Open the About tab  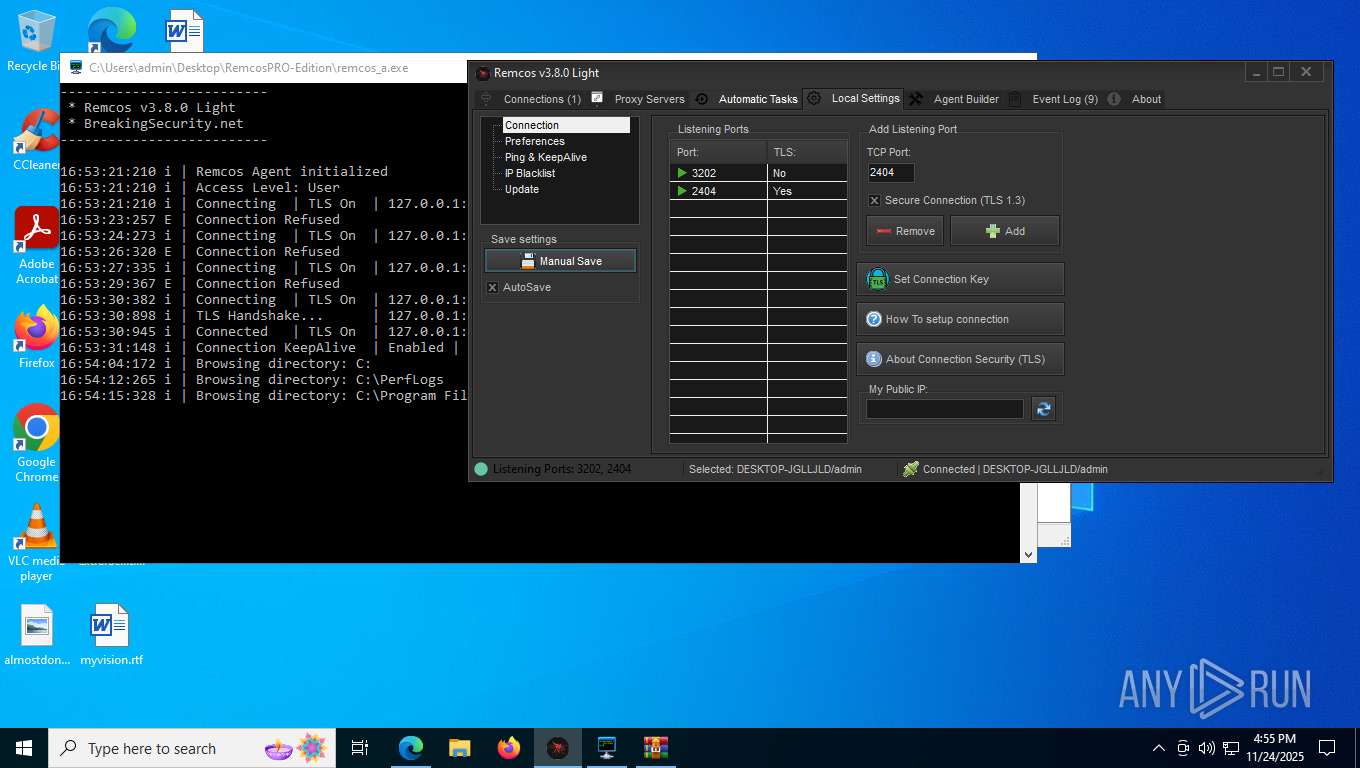click(1135, 99)
